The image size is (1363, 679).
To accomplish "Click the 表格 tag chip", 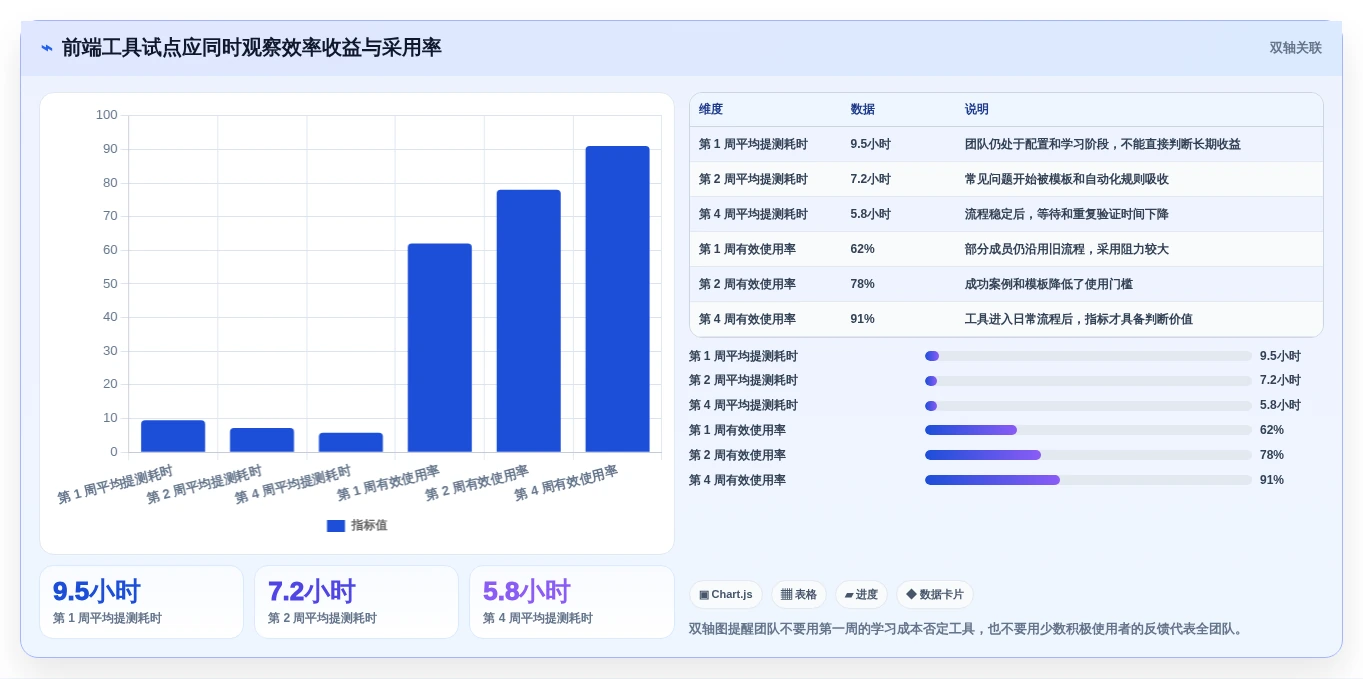I will (799, 595).
